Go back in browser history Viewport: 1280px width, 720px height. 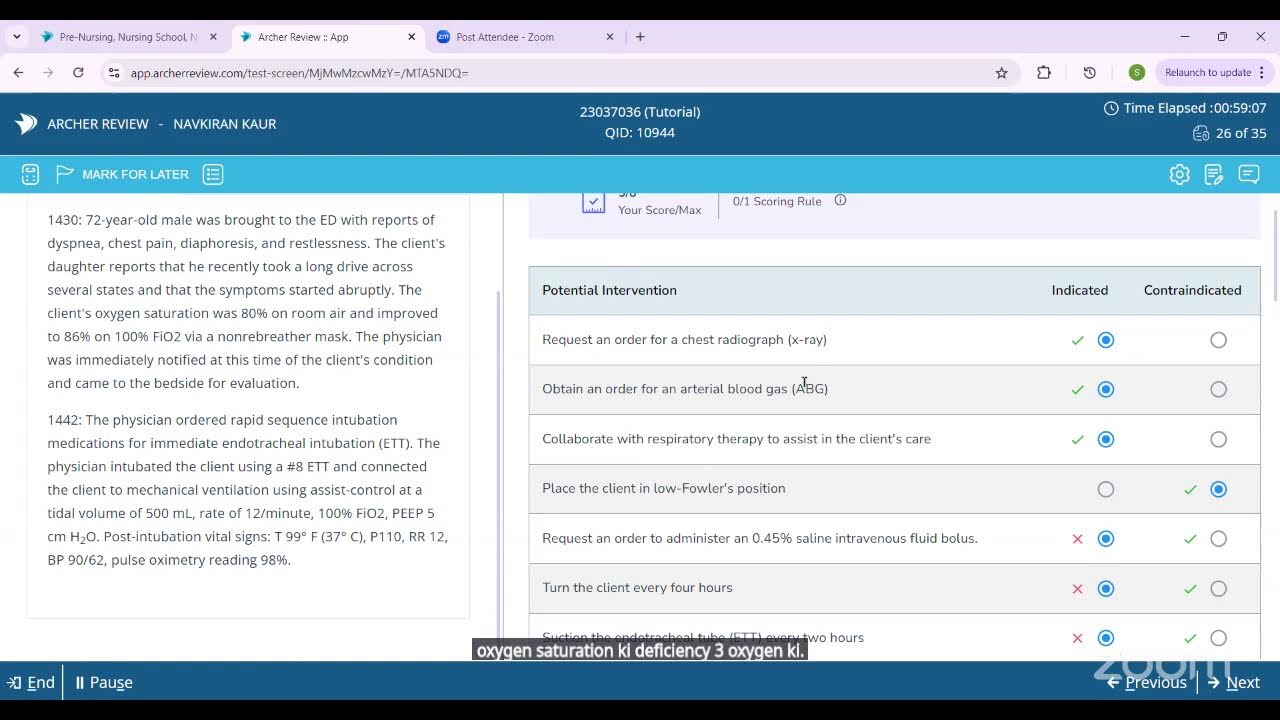click(x=18, y=72)
